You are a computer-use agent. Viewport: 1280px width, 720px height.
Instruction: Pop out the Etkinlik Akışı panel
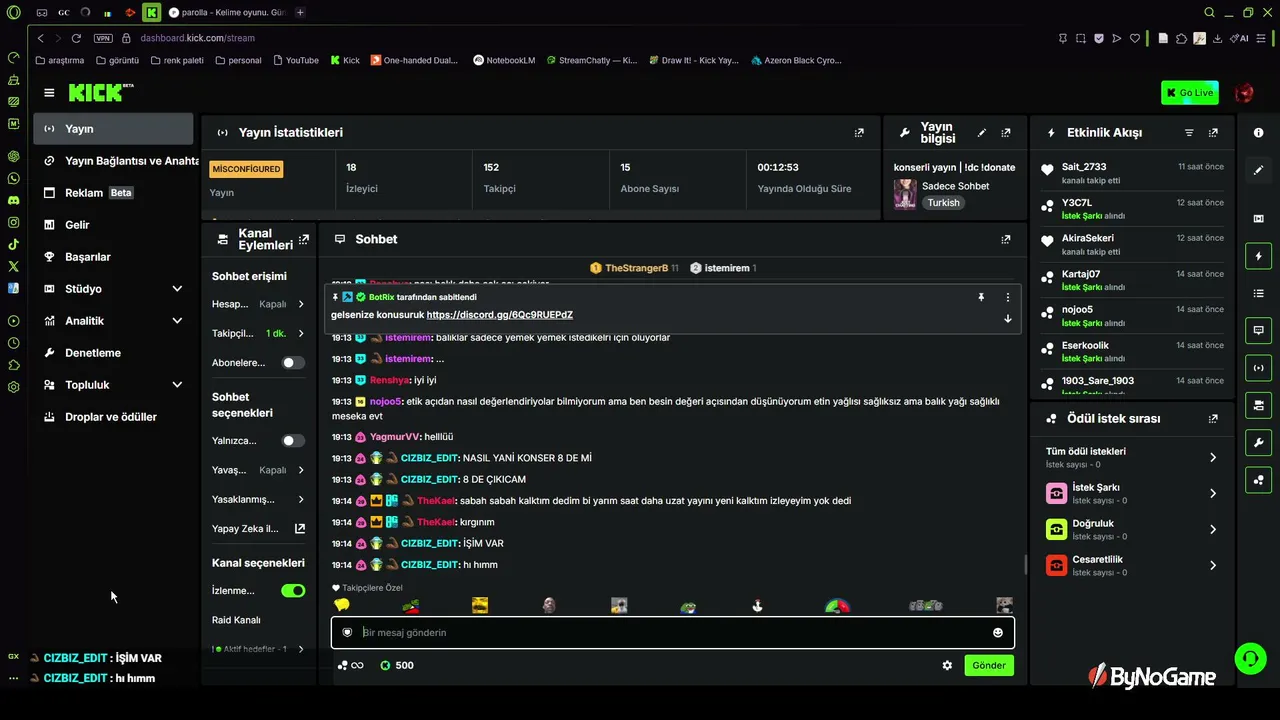[1213, 132]
